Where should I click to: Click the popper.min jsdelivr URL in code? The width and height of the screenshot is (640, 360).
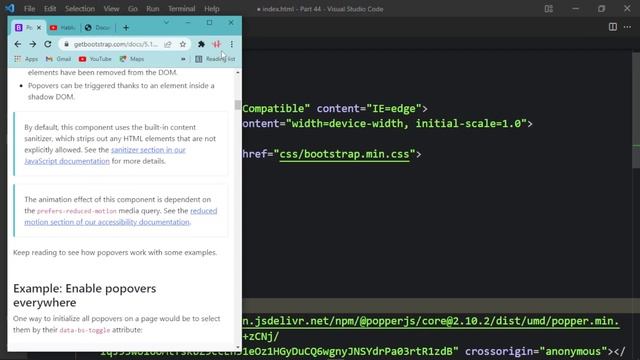pos(431,321)
